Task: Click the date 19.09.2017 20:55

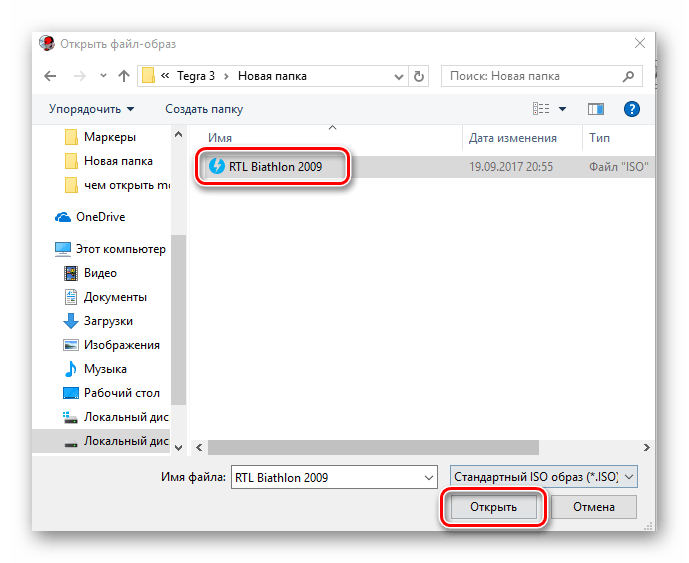Action: pyautogui.click(x=511, y=167)
